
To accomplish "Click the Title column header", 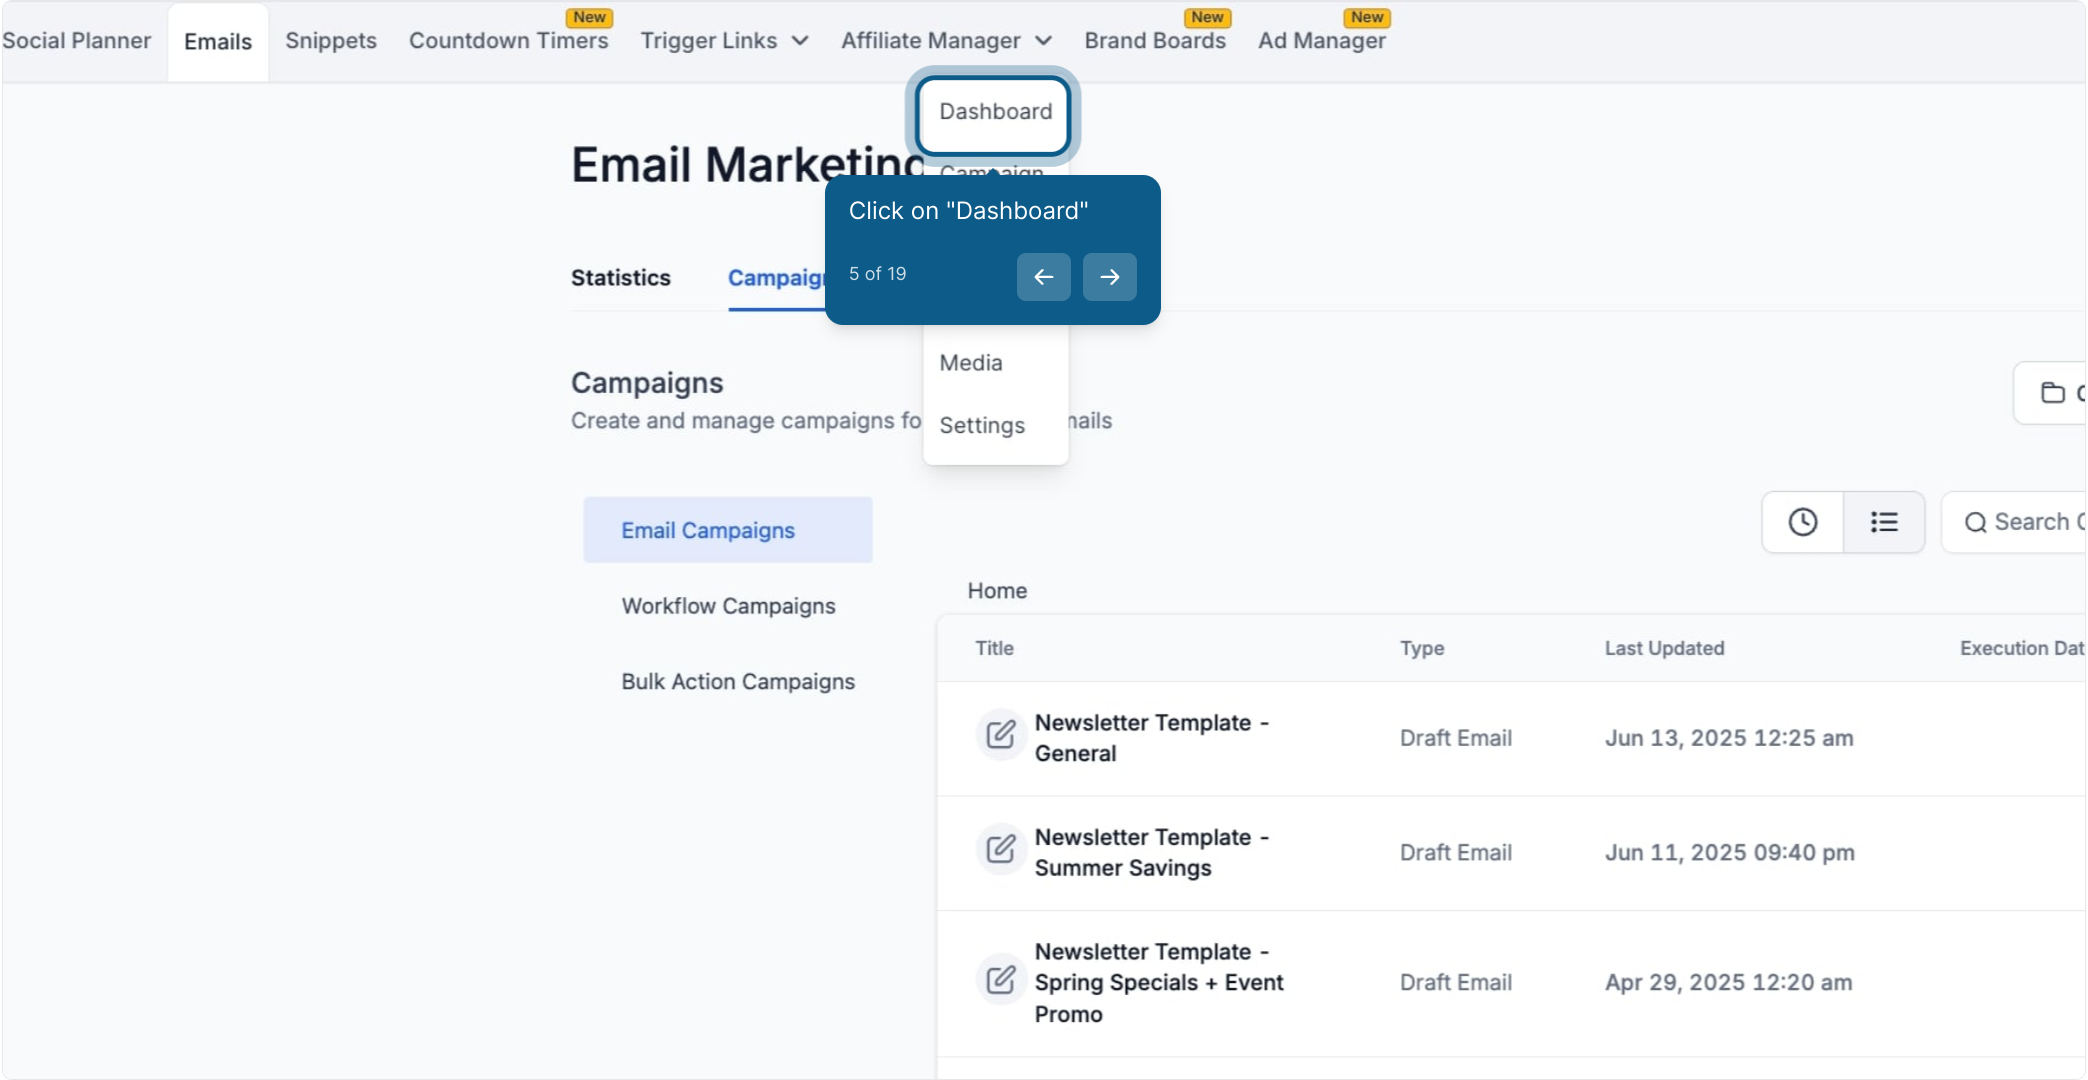I will [x=994, y=648].
